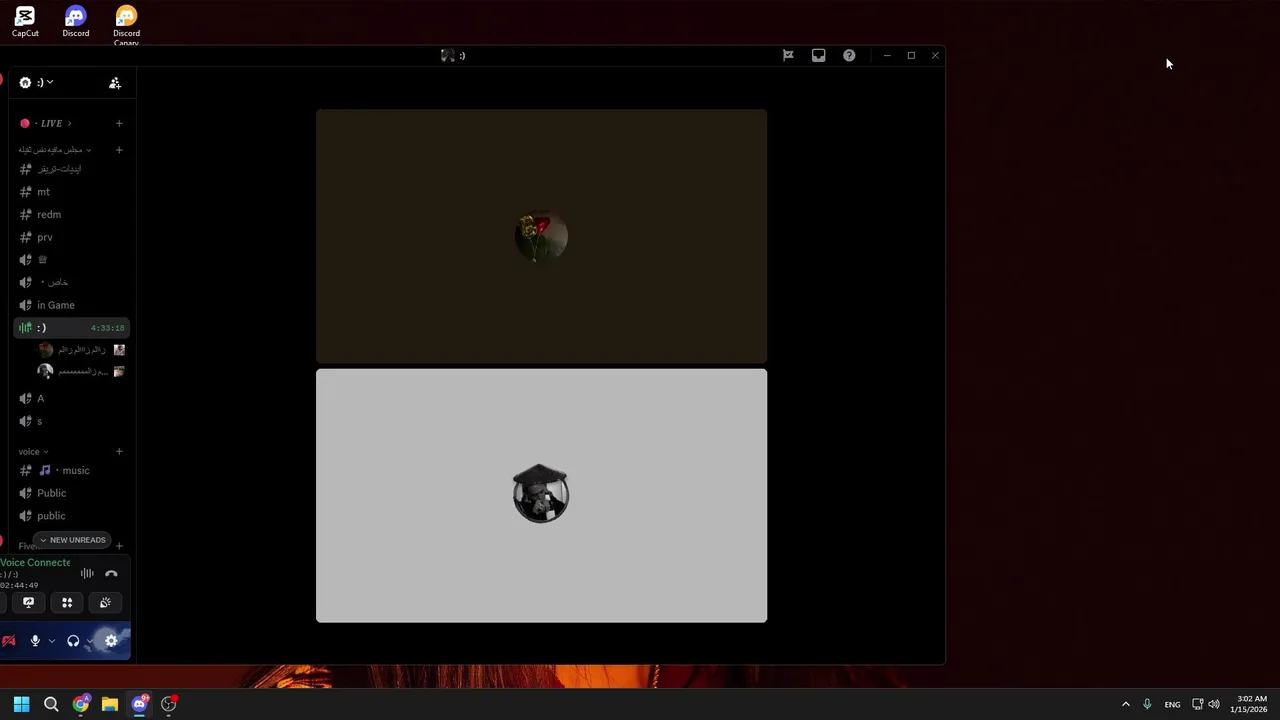The height and width of the screenshot is (720, 1280).
Task: Switch to Discord taskbar icon
Action: pos(139,704)
